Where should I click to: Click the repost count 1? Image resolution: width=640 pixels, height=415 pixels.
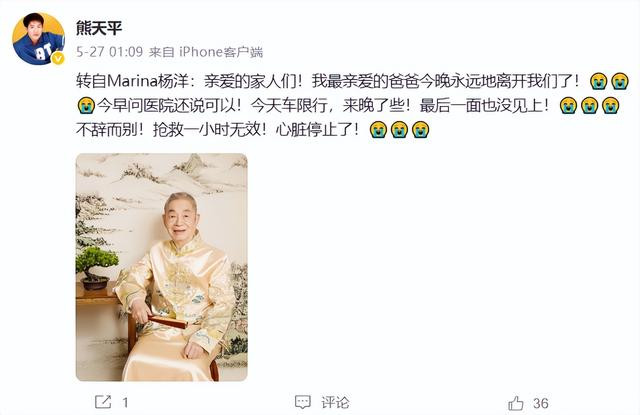click(x=125, y=403)
